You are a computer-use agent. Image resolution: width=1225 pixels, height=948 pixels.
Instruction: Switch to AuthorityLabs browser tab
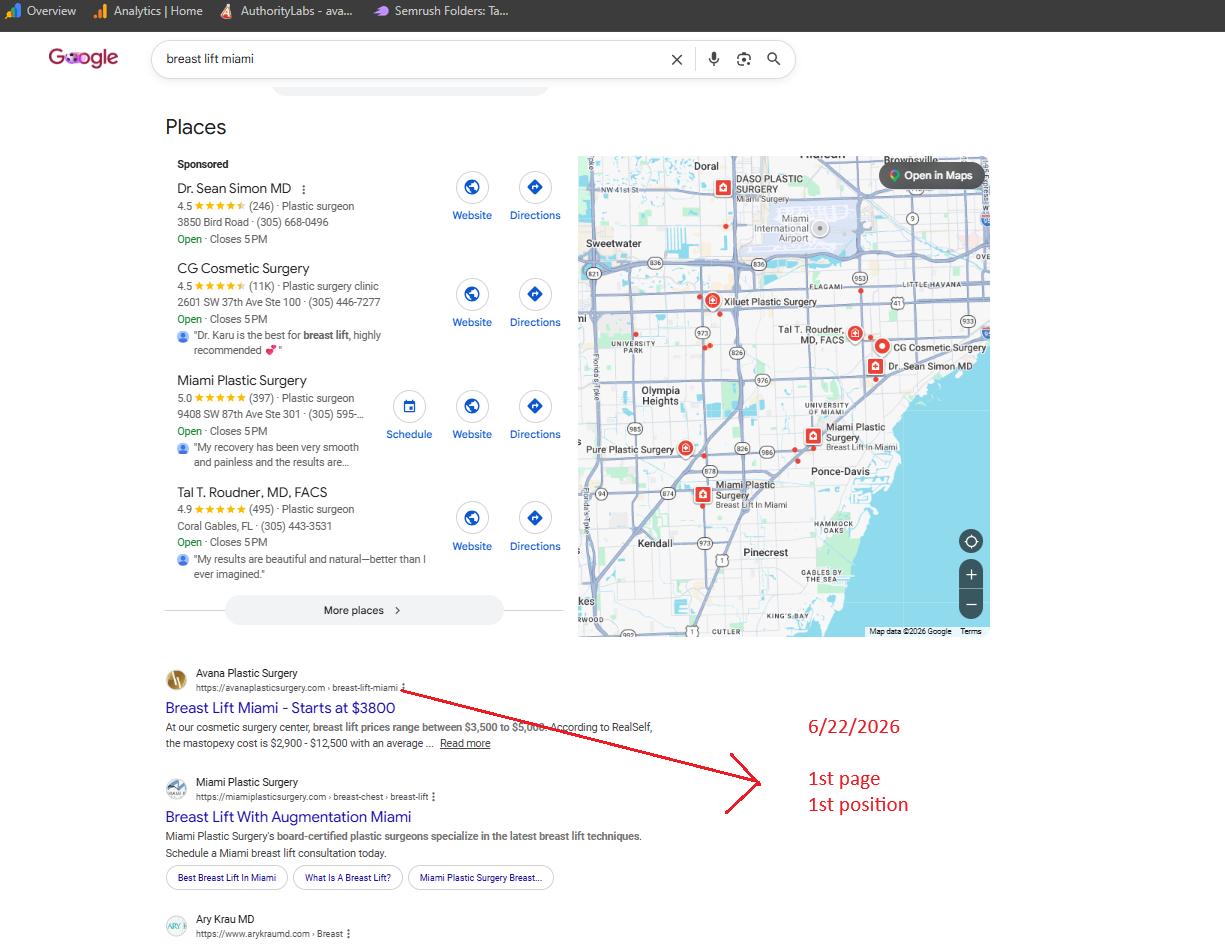coord(286,11)
